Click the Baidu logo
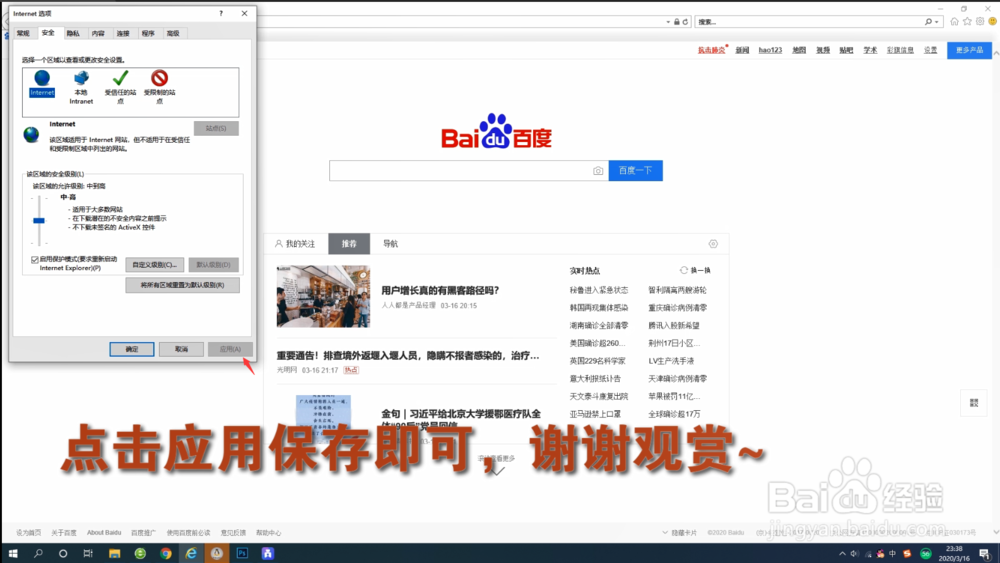This screenshot has height=563, width=1000. coord(496,131)
